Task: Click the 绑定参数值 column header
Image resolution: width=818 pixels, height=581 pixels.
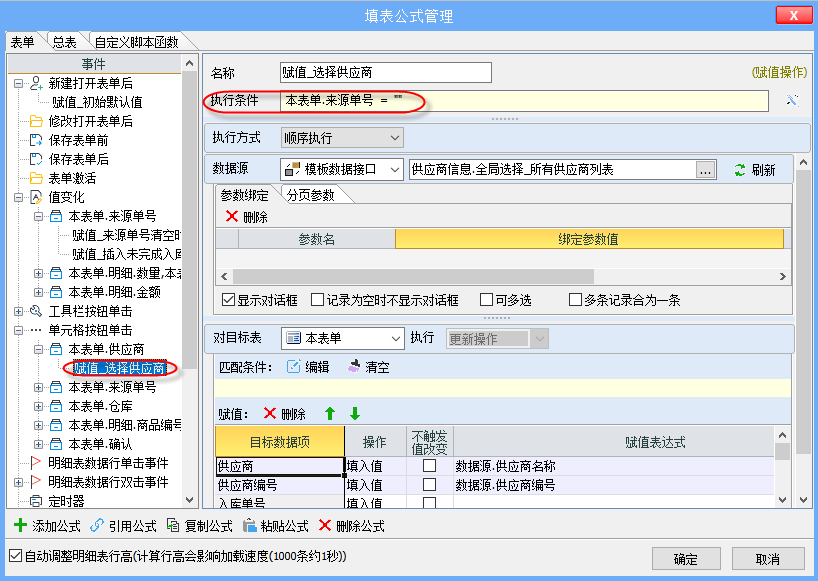Action: click(x=589, y=239)
